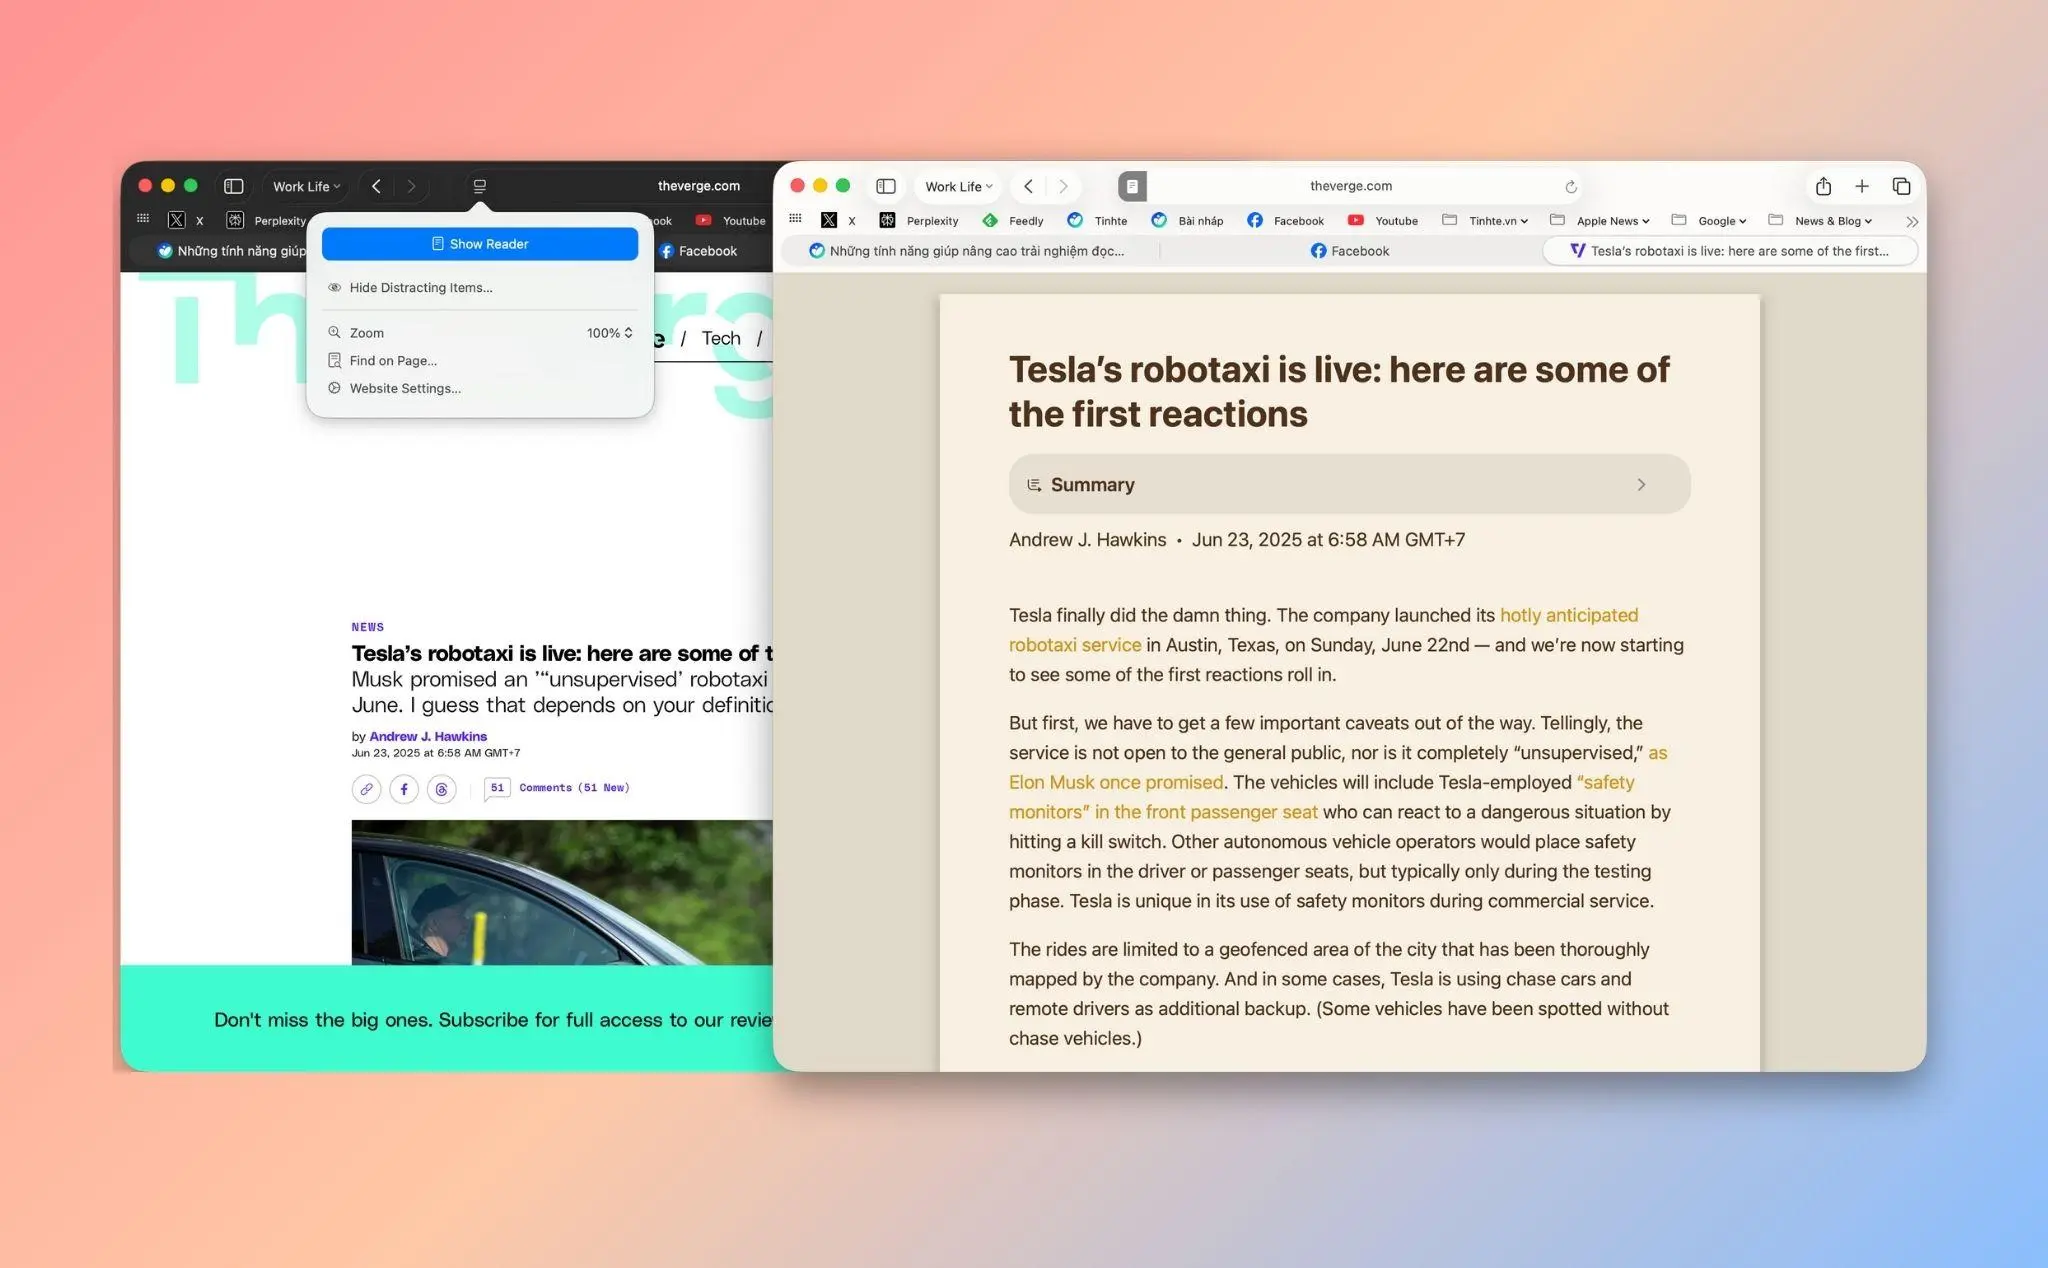Switch to the Facebook tab in right window
This screenshot has width=2048, height=1268.
point(1350,251)
